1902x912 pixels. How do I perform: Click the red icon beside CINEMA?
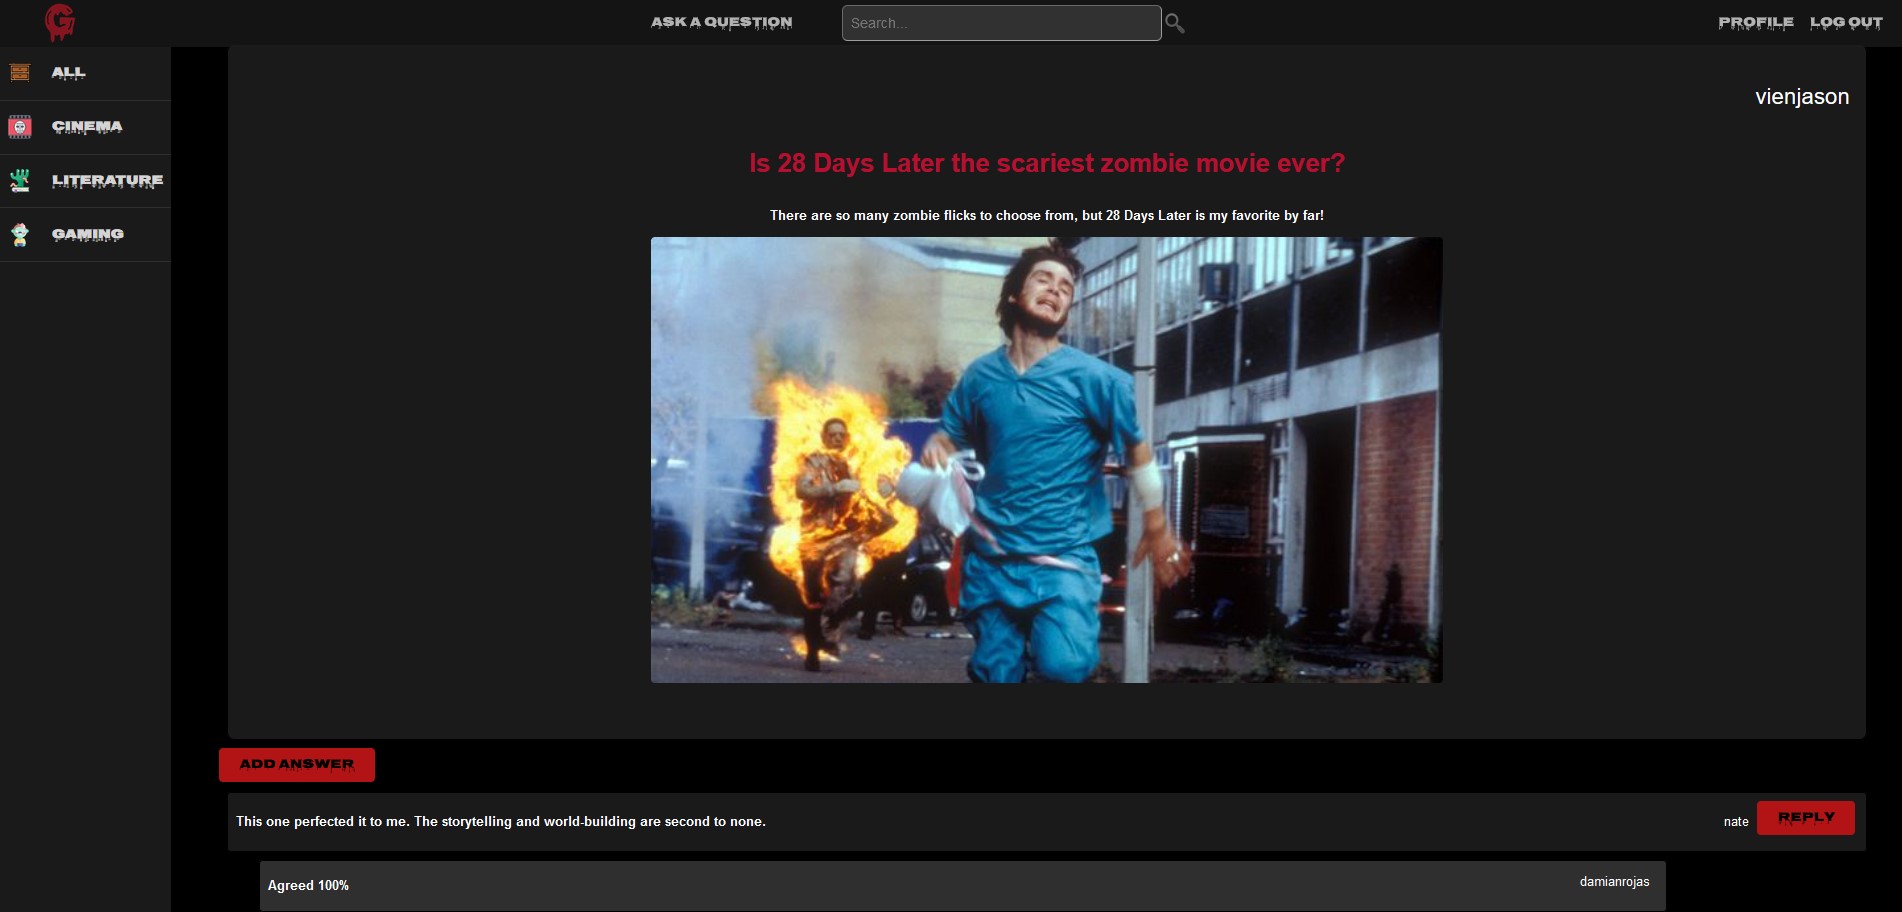click(20, 127)
